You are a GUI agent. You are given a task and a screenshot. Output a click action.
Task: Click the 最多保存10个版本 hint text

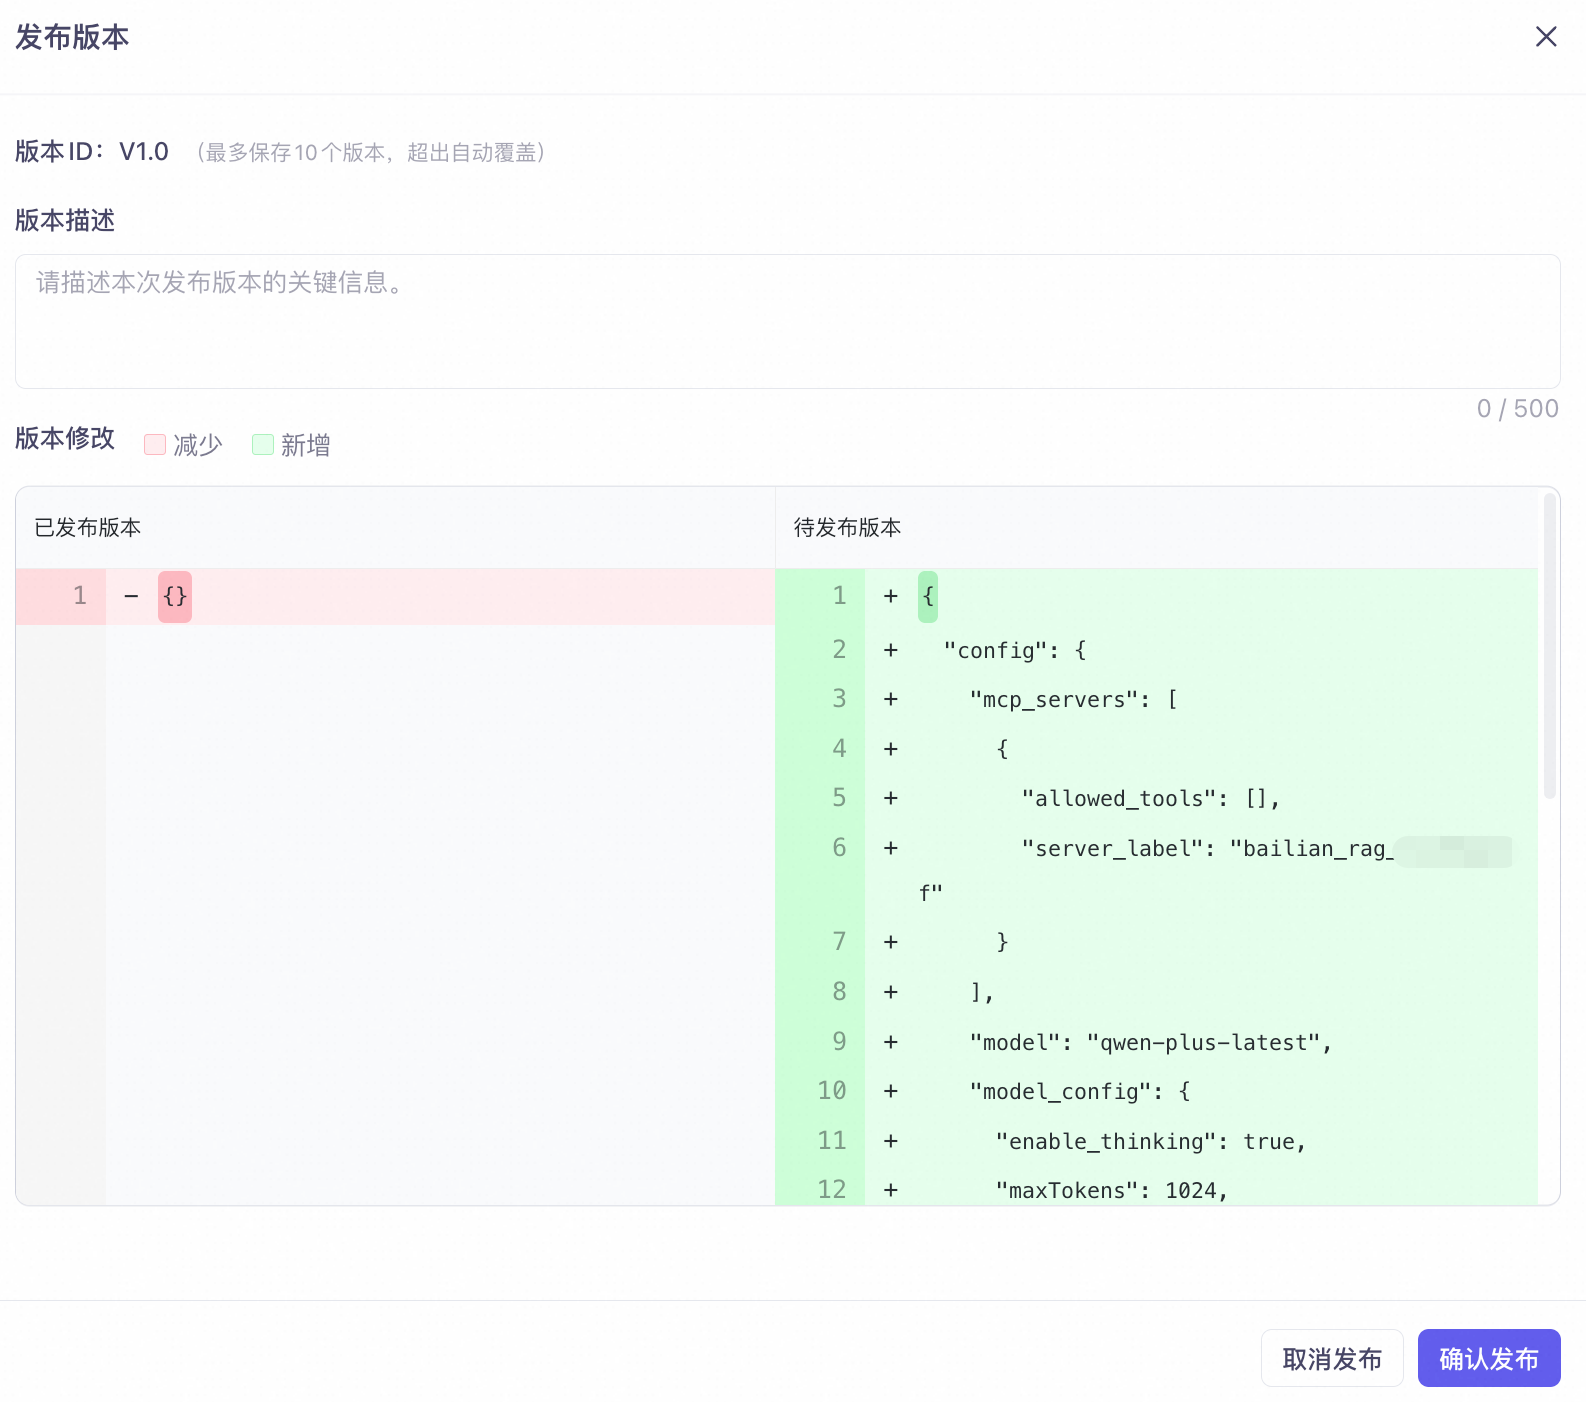[371, 152]
